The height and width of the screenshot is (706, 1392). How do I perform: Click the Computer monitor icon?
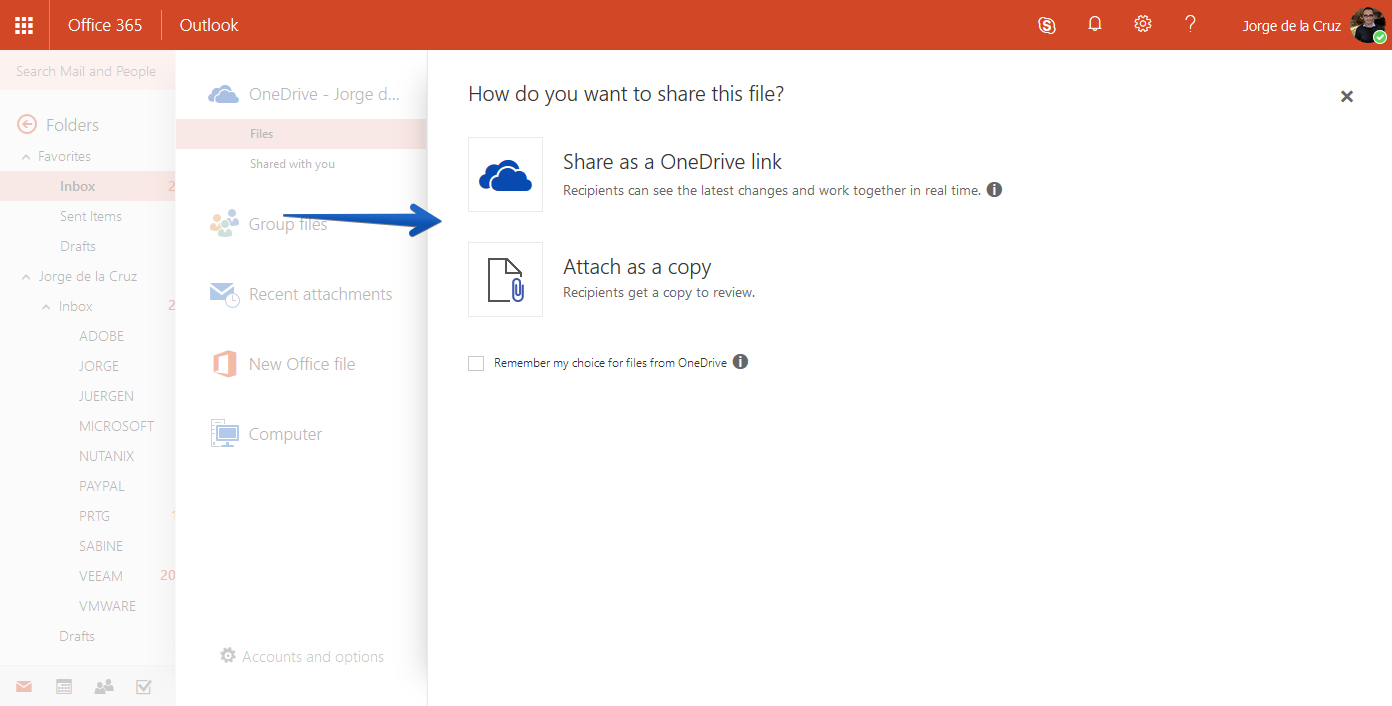[x=224, y=434]
